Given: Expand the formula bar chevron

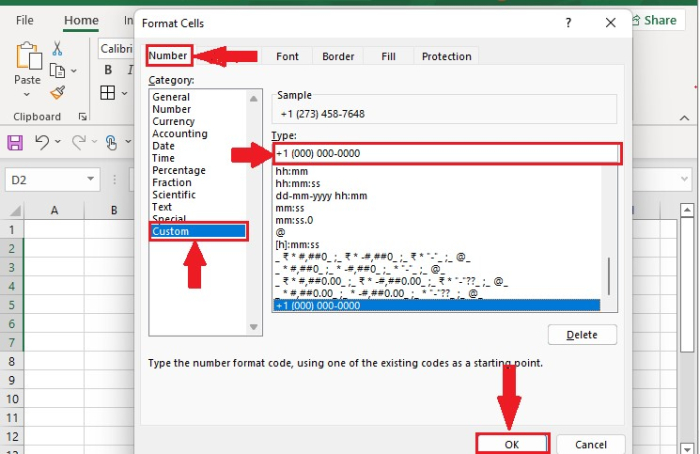Looking at the screenshot, I should coord(684,179).
